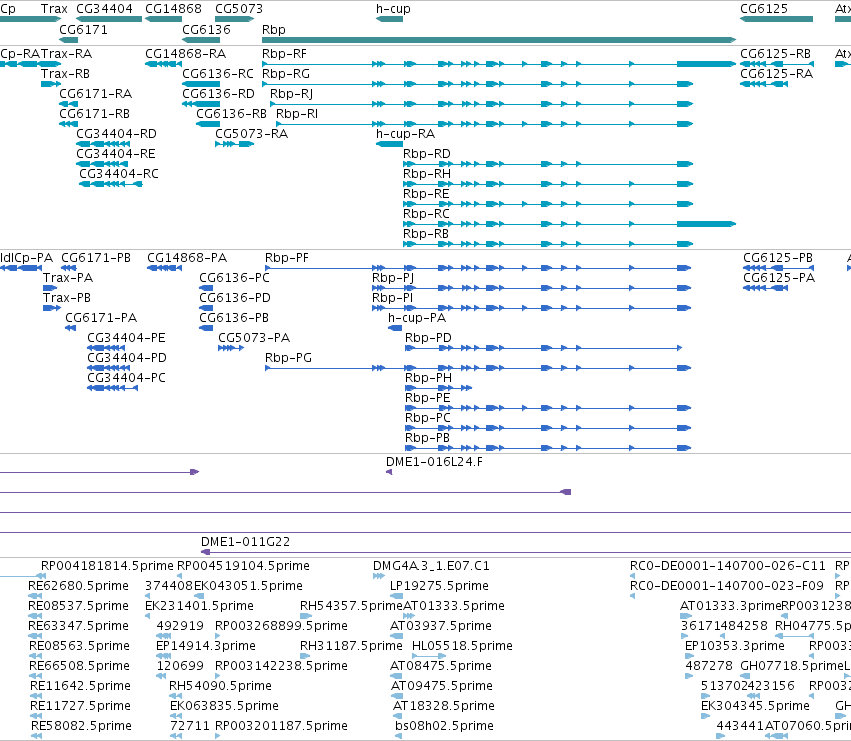851x741 pixels.
Task: Open the Rbp-PF protein label
Action: tap(287, 258)
